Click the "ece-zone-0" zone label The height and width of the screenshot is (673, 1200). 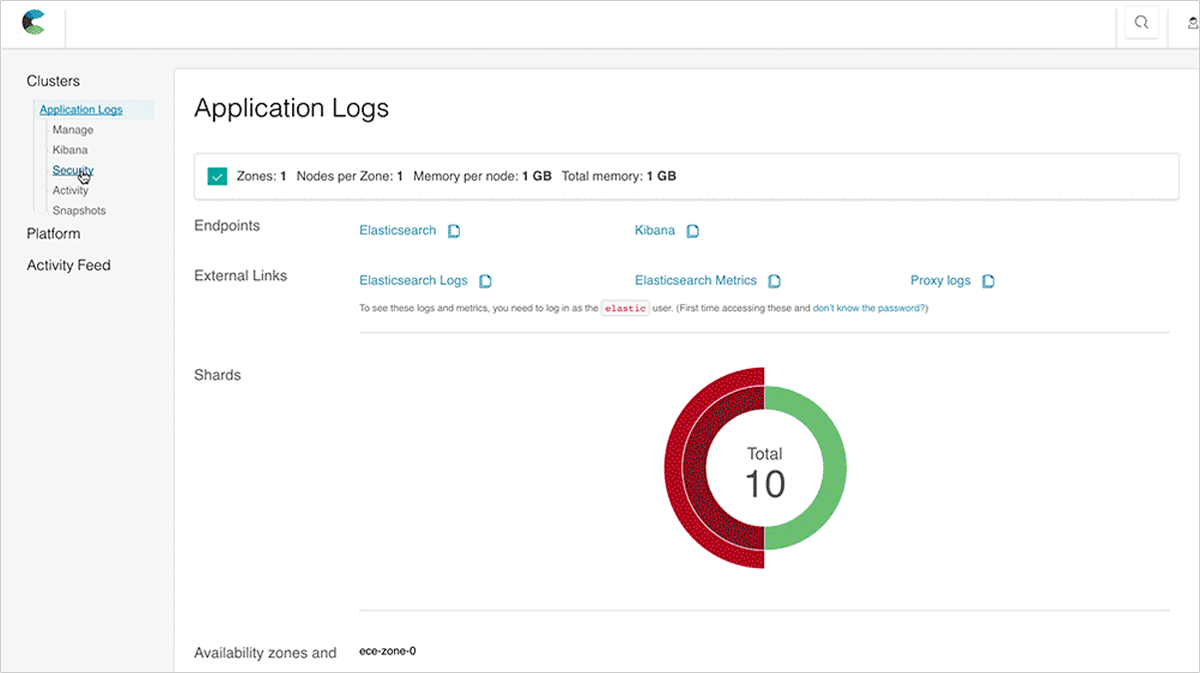387,651
